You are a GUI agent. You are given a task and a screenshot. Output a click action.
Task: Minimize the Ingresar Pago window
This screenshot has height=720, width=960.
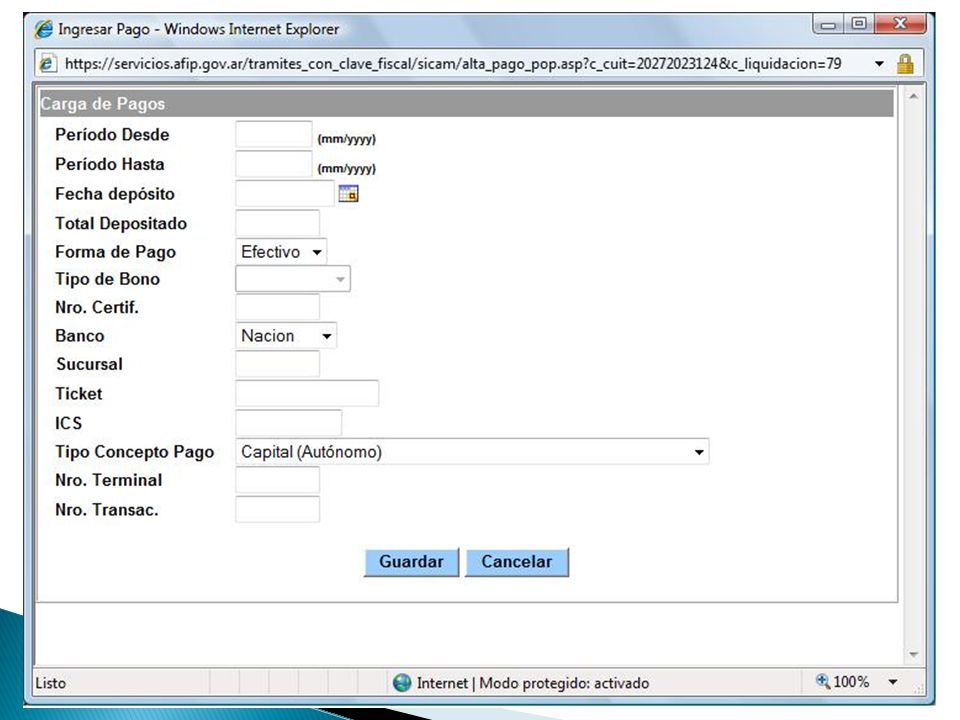click(x=828, y=24)
